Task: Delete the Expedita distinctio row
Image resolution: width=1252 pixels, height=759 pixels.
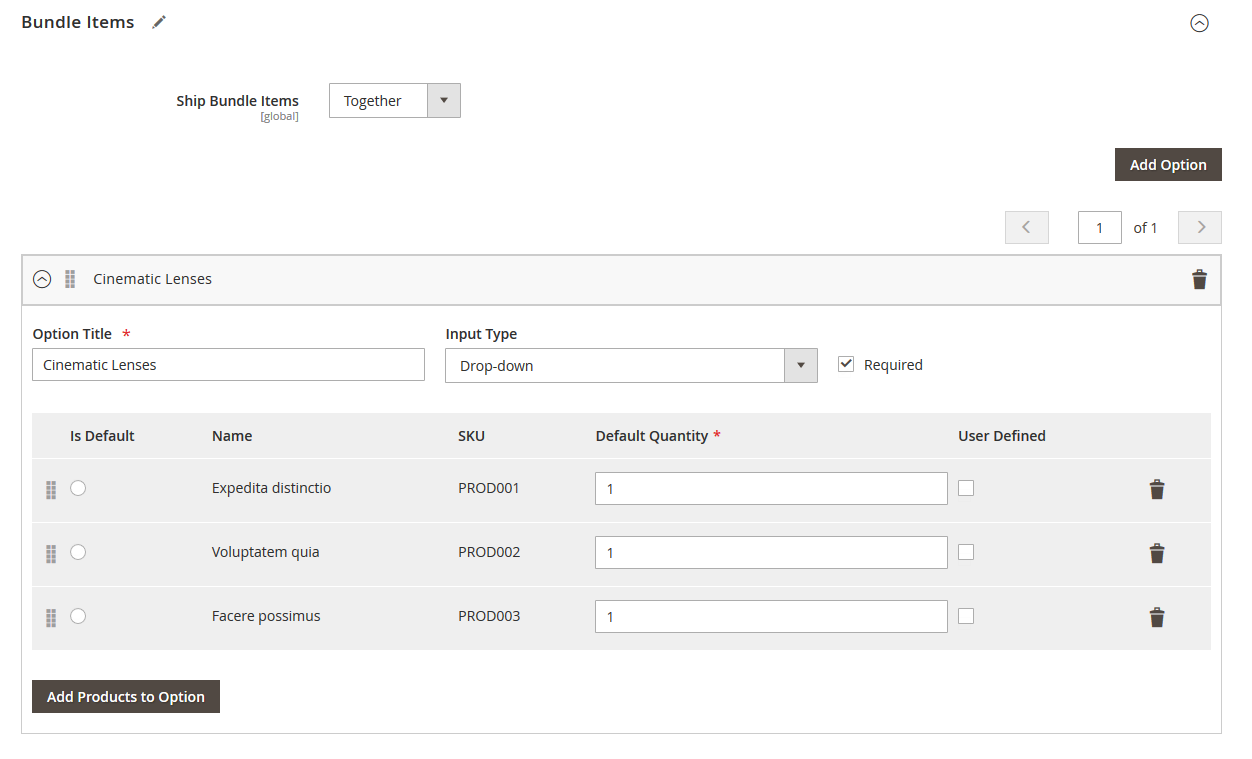Action: [x=1157, y=489]
